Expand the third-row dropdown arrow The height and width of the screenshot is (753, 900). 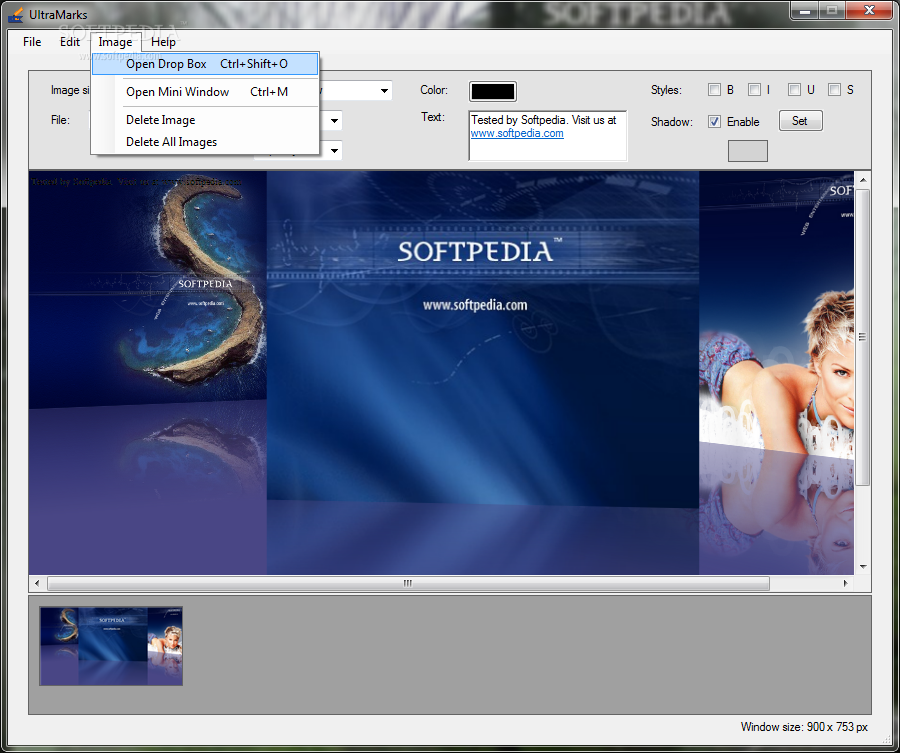click(334, 150)
